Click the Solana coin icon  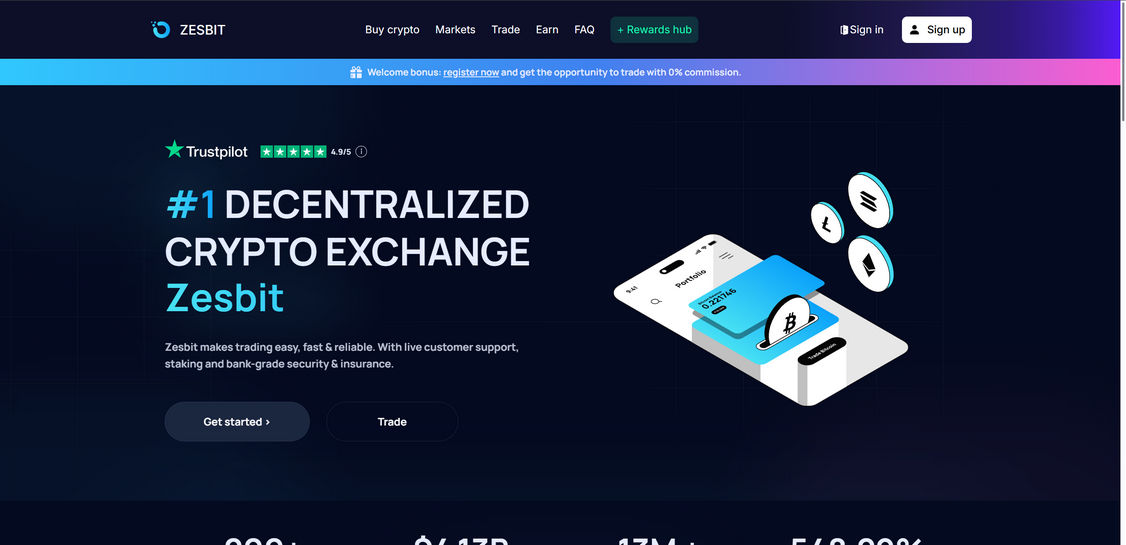(870, 200)
